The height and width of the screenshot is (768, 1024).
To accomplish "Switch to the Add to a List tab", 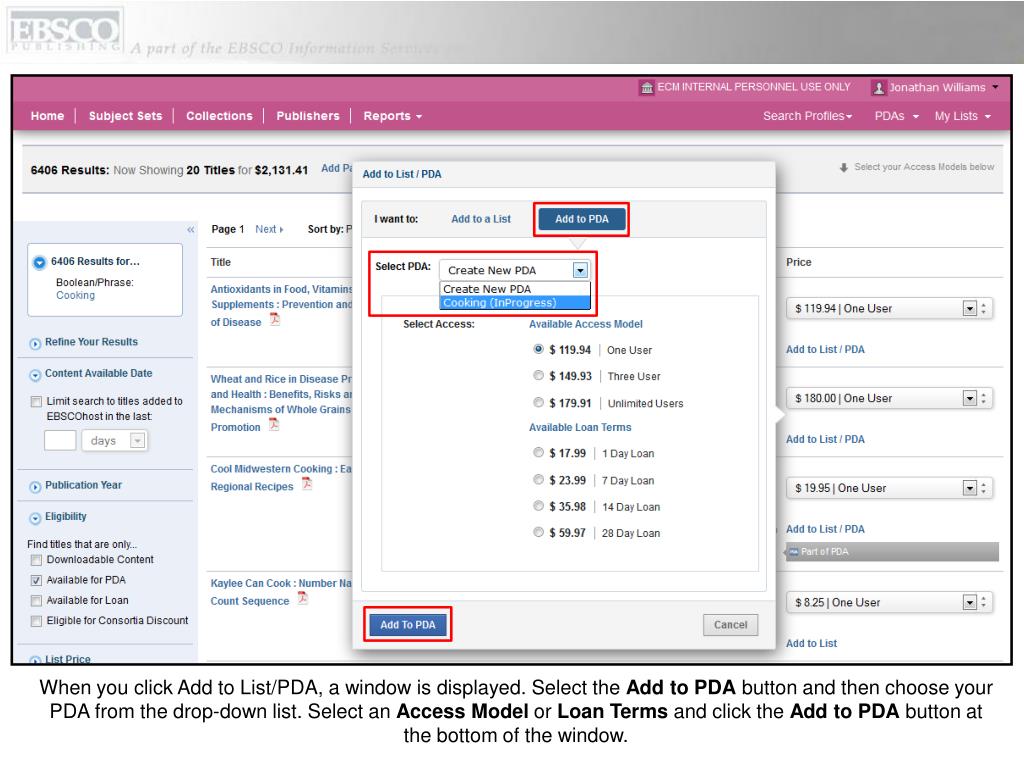I will [x=481, y=219].
